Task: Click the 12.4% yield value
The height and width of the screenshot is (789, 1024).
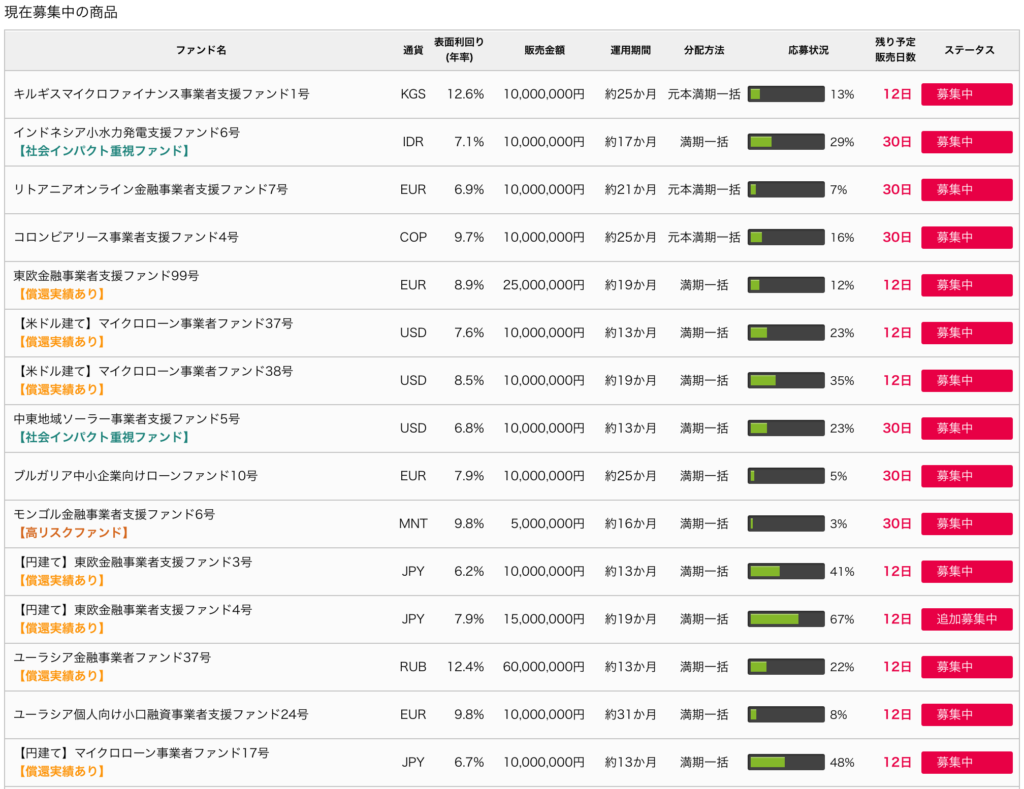Action: point(466,667)
